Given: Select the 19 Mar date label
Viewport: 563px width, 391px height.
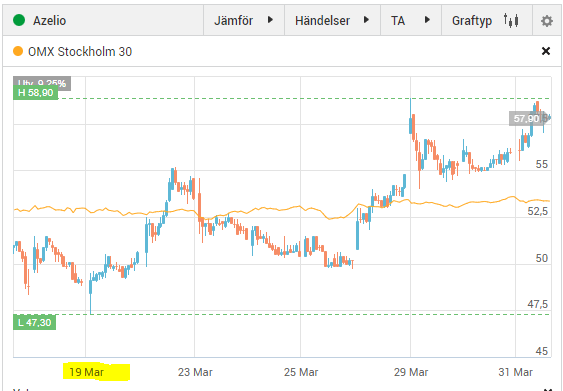Looking at the screenshot, I should tap(86, 372).
